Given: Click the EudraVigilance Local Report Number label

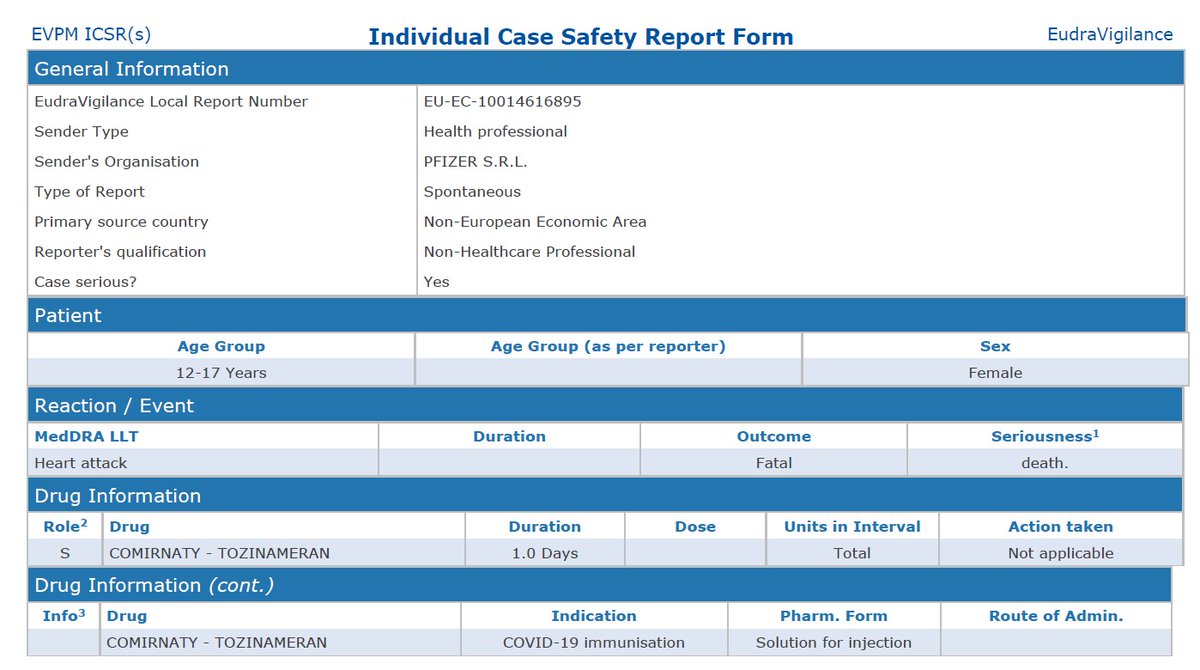Looking at the screenshot, I should tap(171, 101).
